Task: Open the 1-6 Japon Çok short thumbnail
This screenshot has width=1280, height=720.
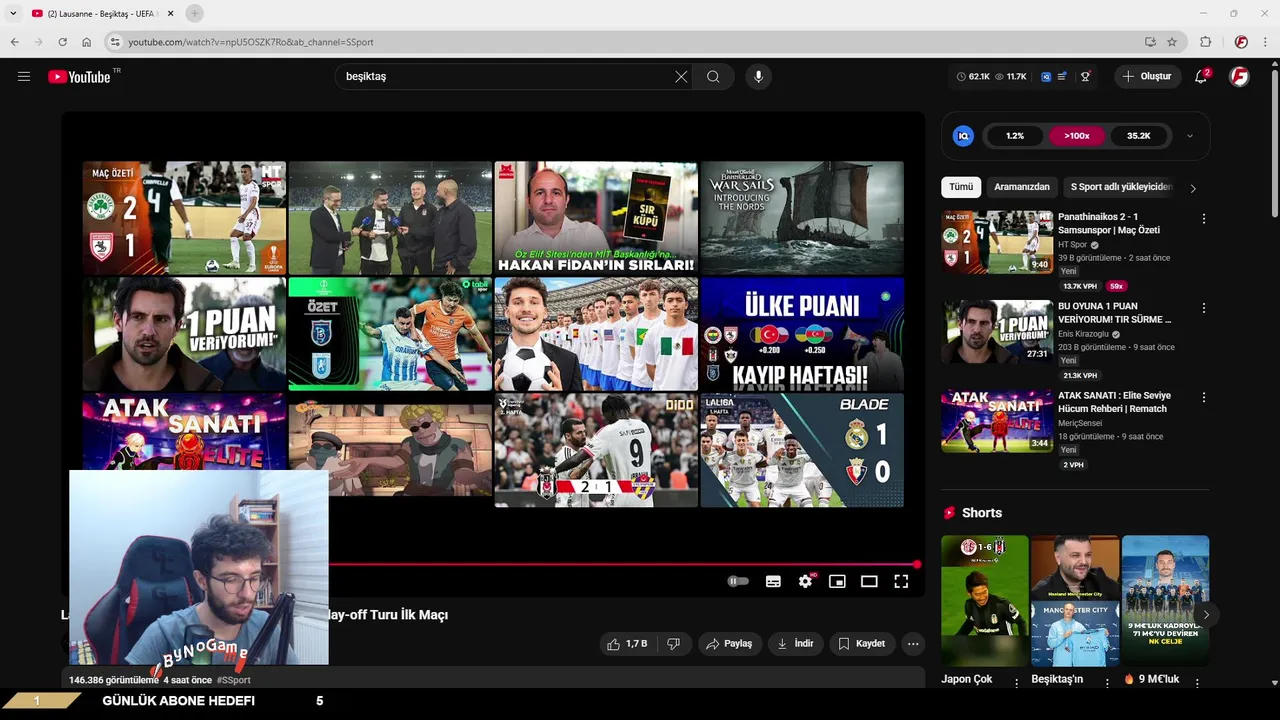Action: click(984, 600)
